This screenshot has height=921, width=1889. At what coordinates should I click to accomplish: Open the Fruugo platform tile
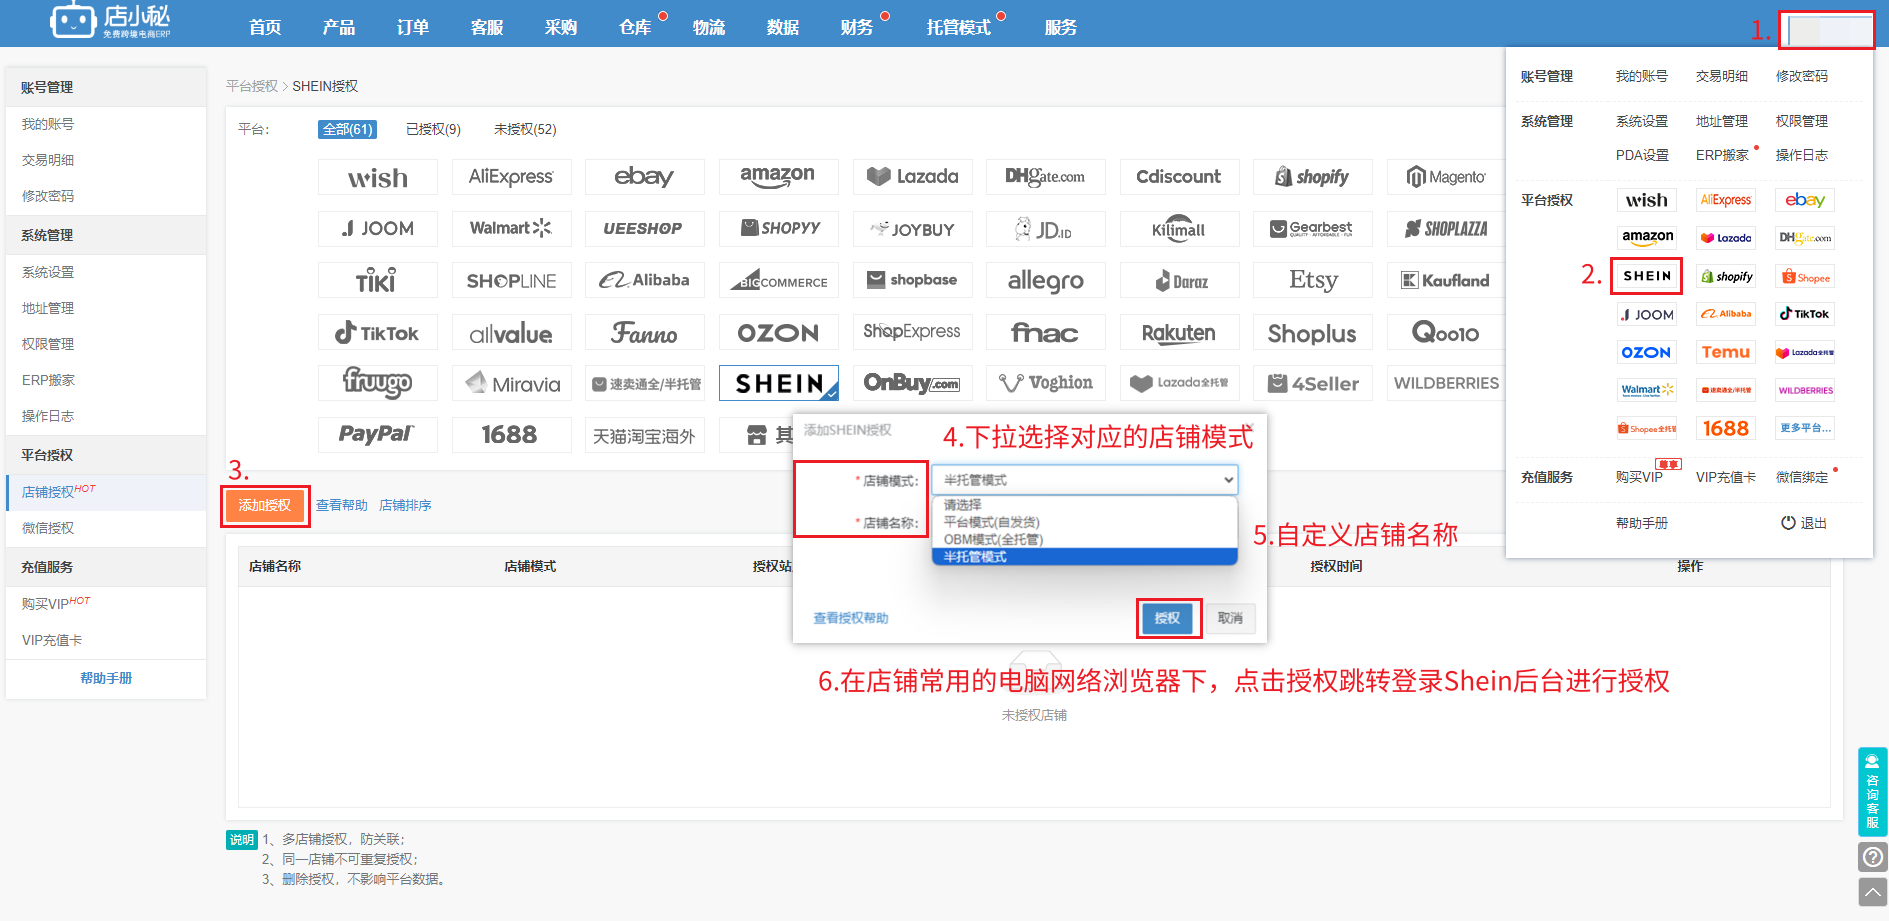377,384
